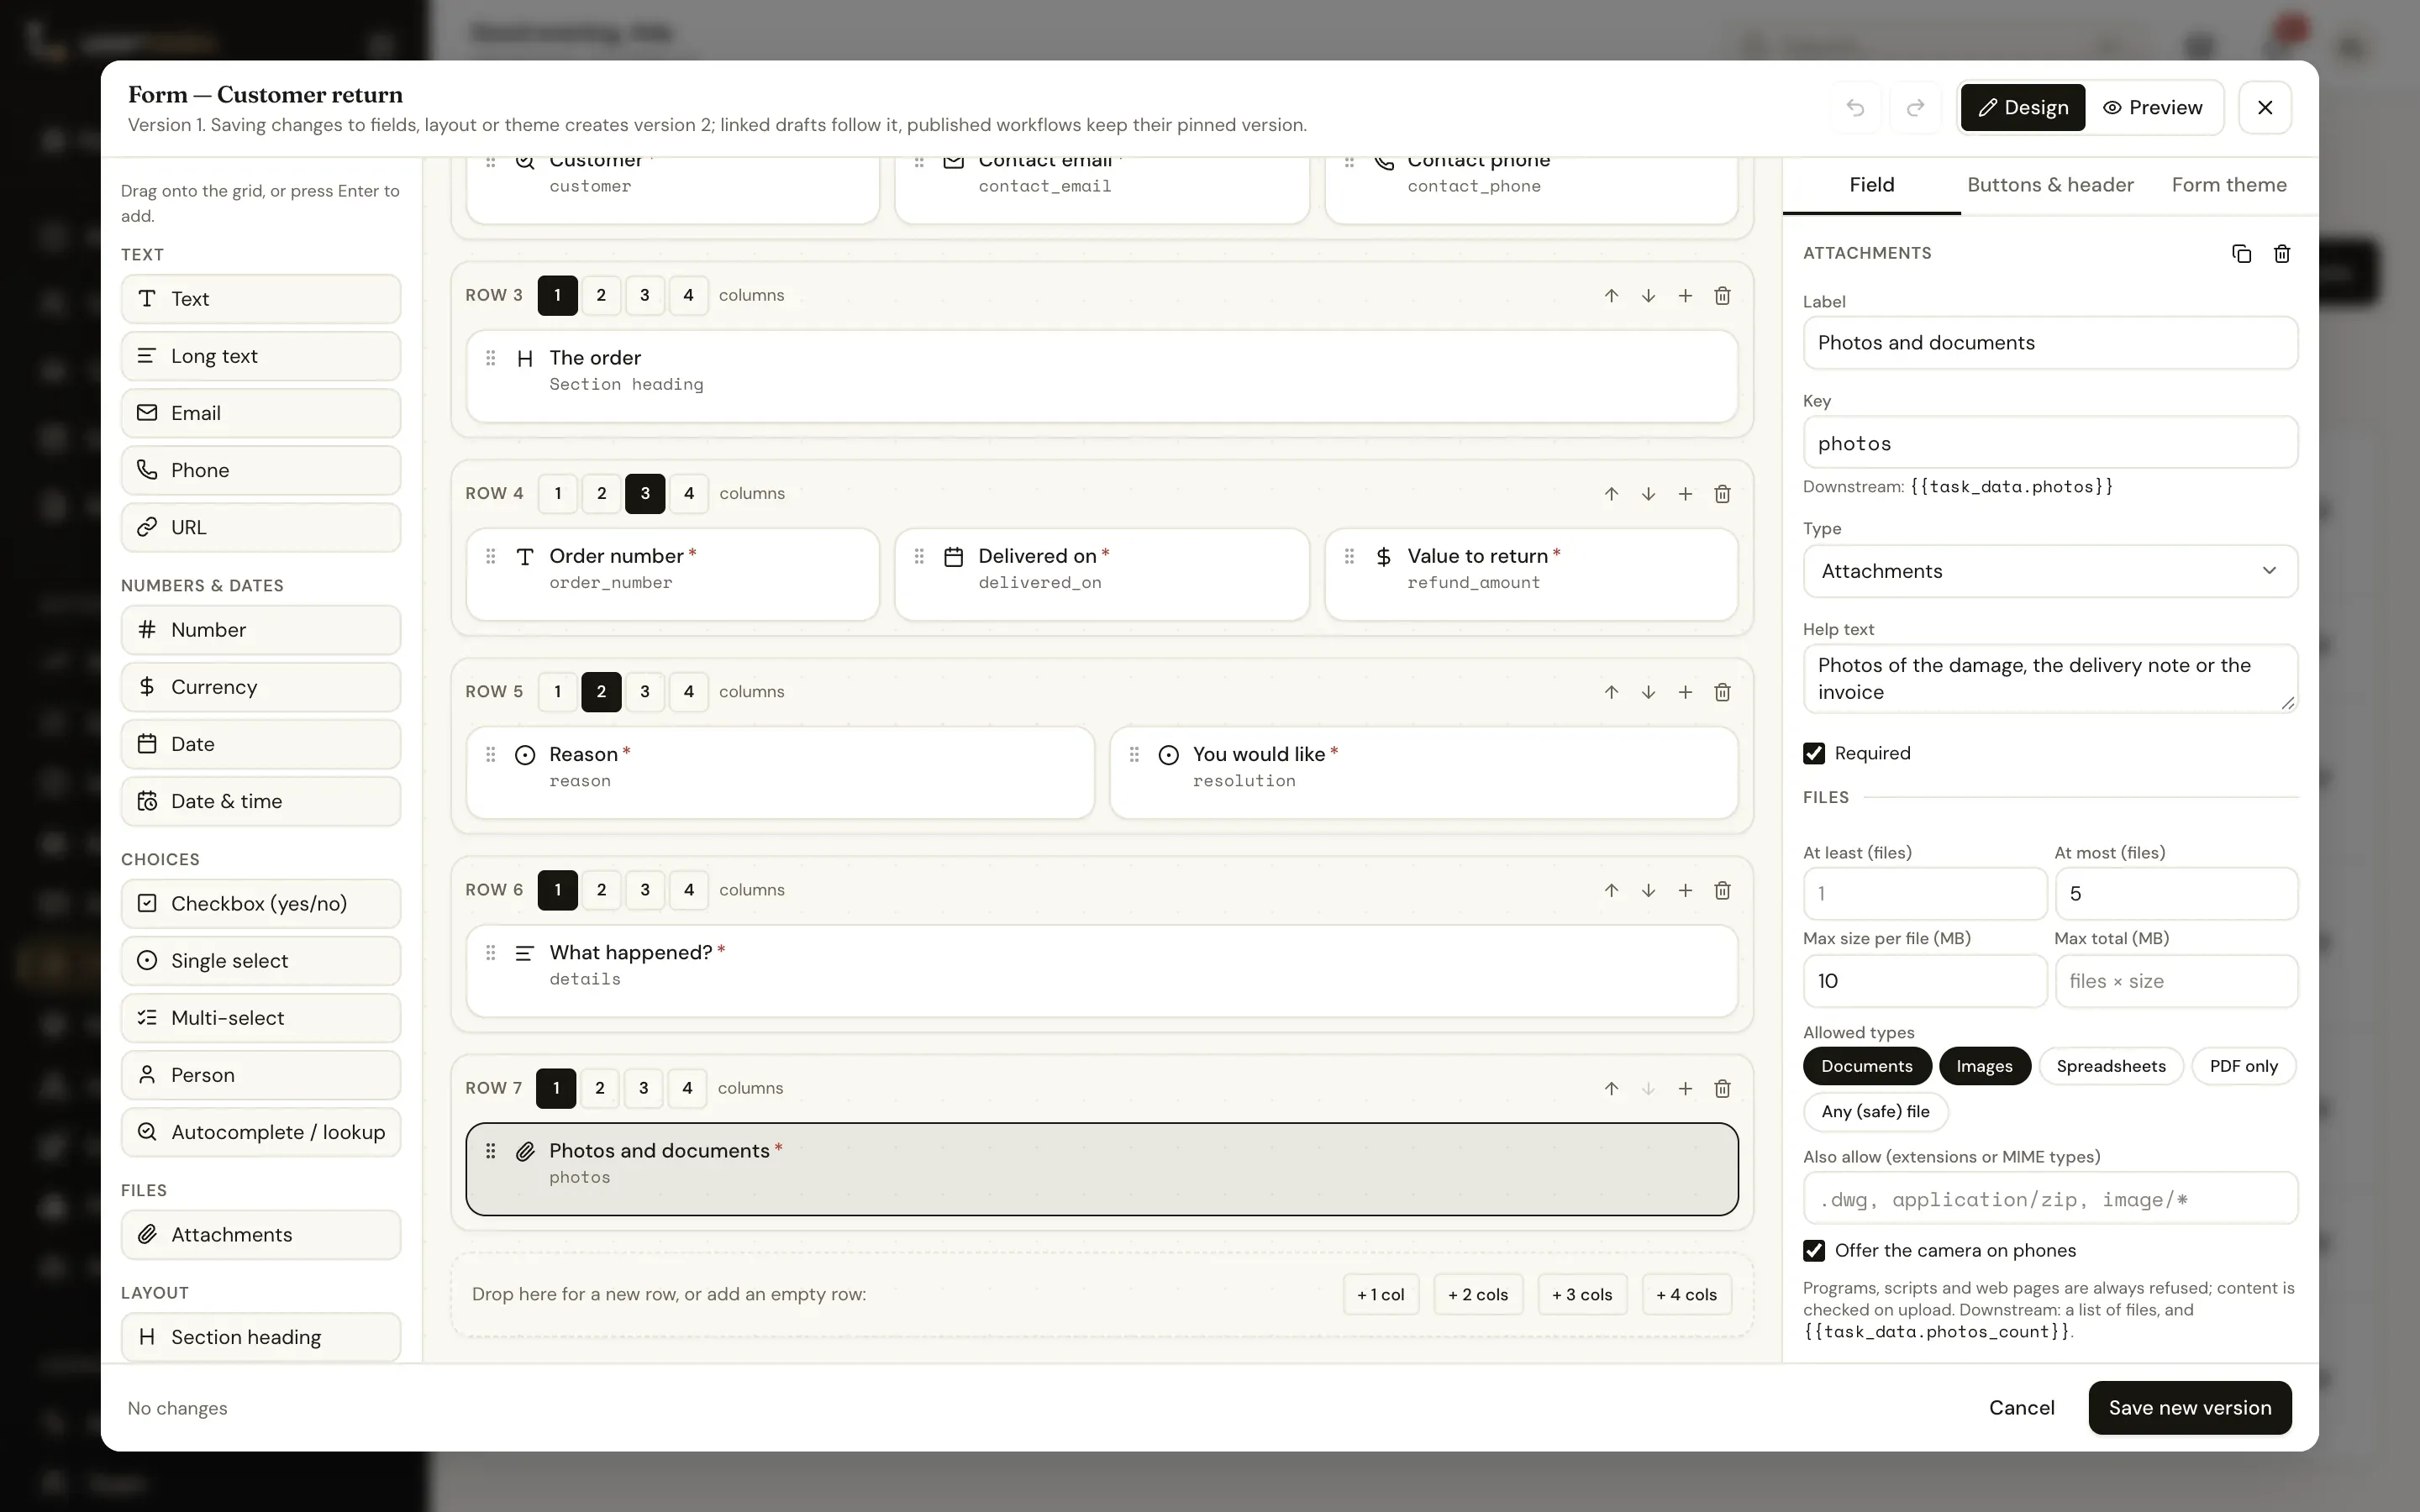Add an empty row with + 3 cols
The height and width of the screenshot is (1512, 2420).
(x=1582, y=1294)
